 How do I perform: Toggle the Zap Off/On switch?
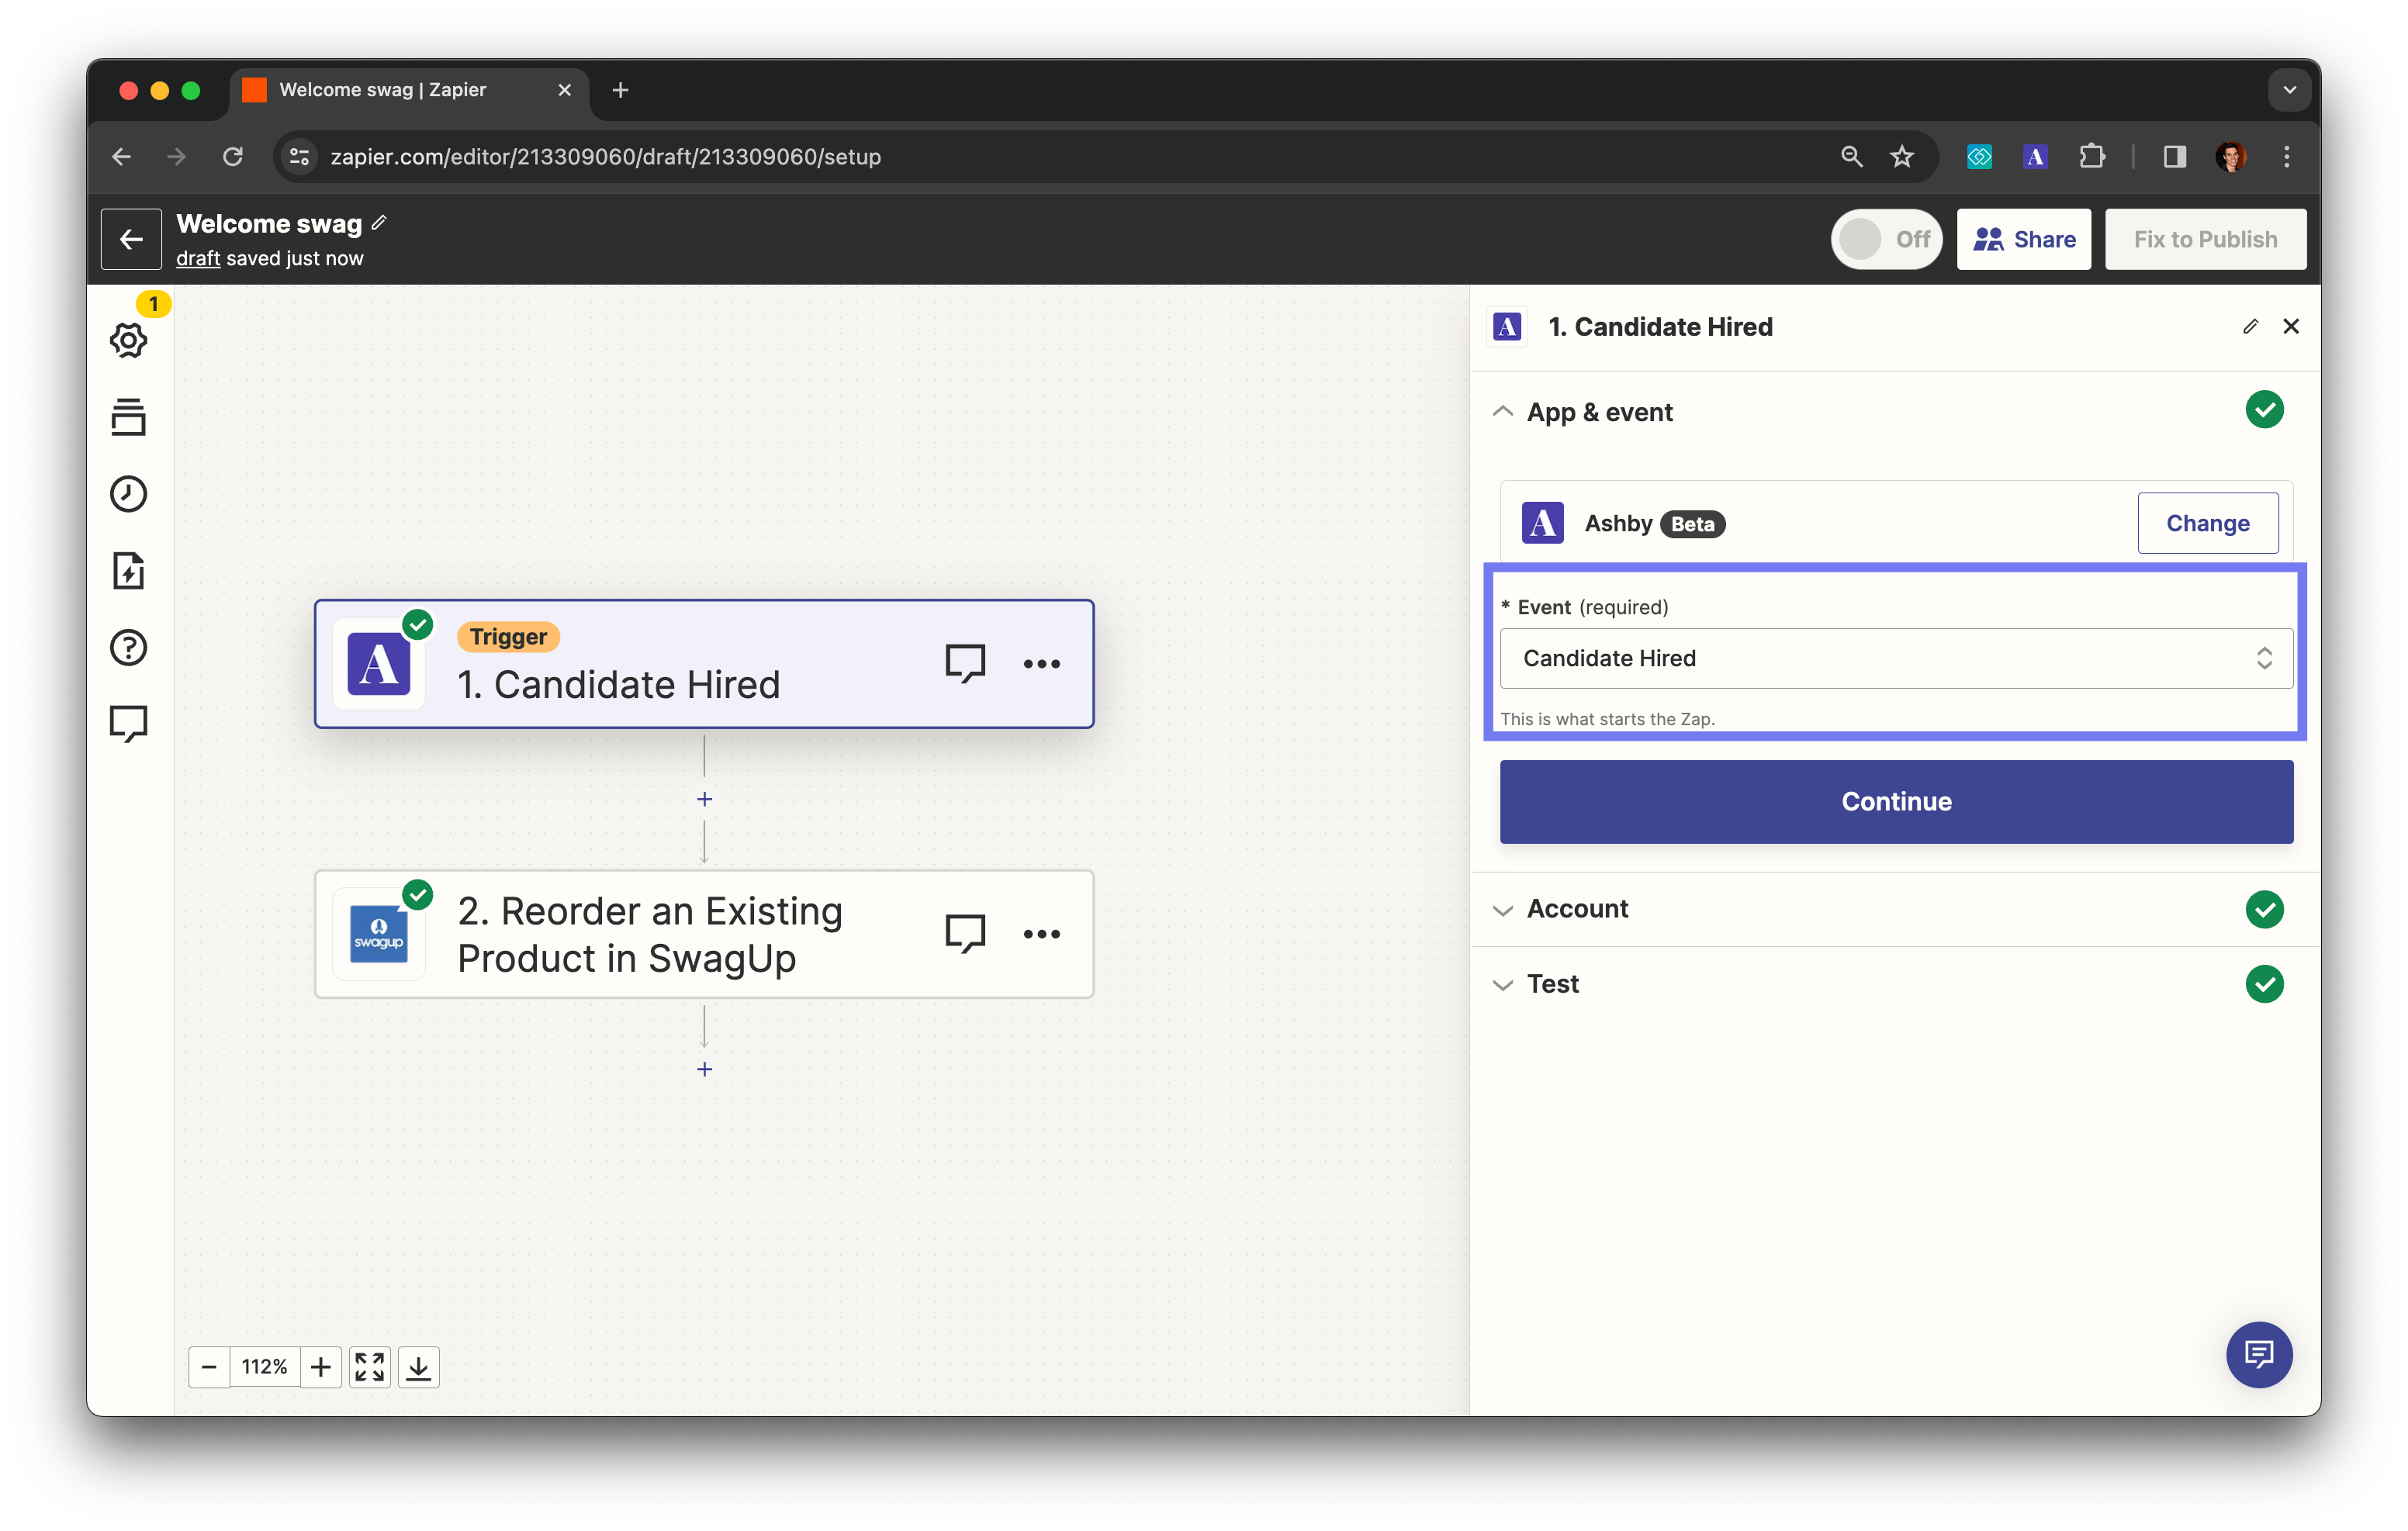tap(1888, 237)
